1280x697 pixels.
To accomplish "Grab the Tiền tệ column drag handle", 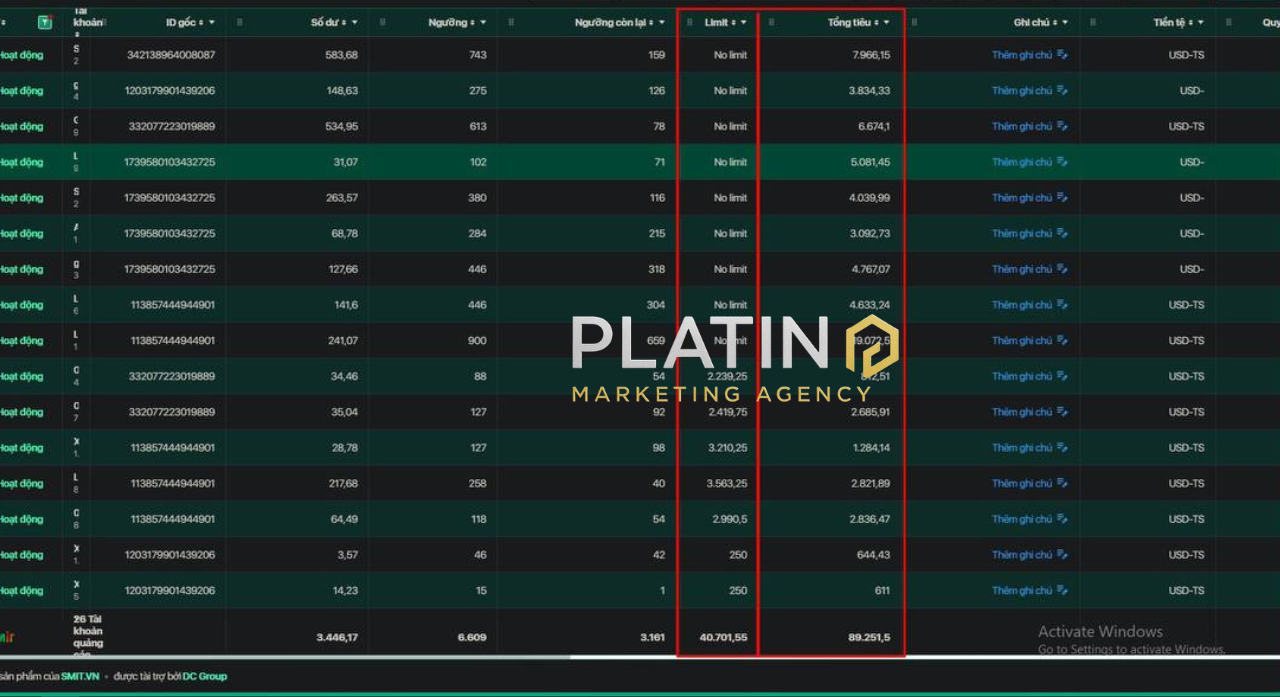I will (x=1092, y=22).
